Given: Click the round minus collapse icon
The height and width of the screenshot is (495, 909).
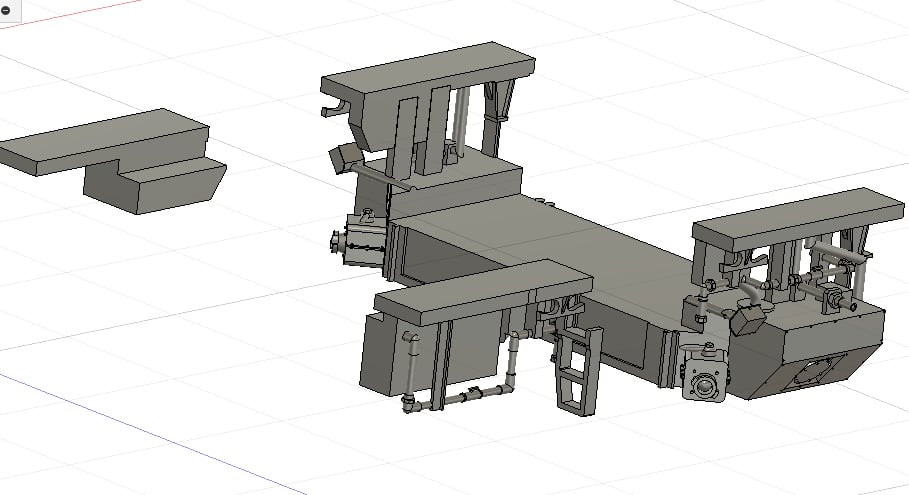Looking at the screenshot, I should (7, 8).
